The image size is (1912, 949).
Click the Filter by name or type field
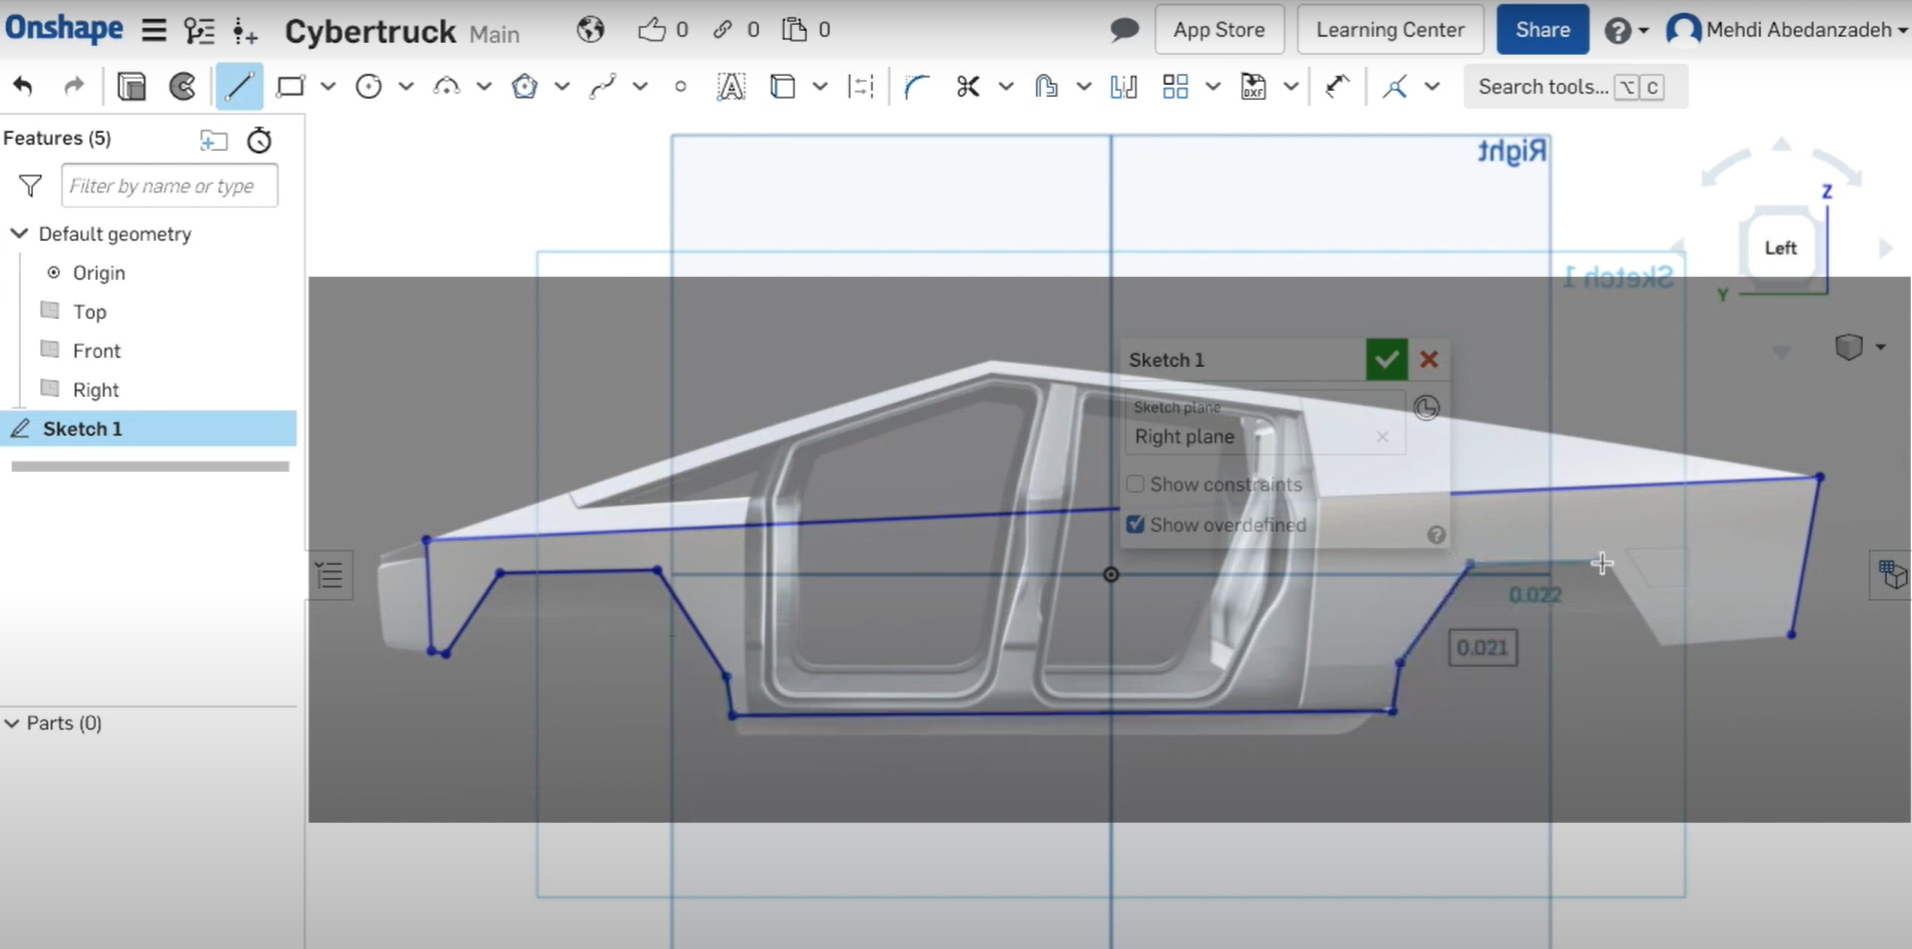[x=168, y=185]
